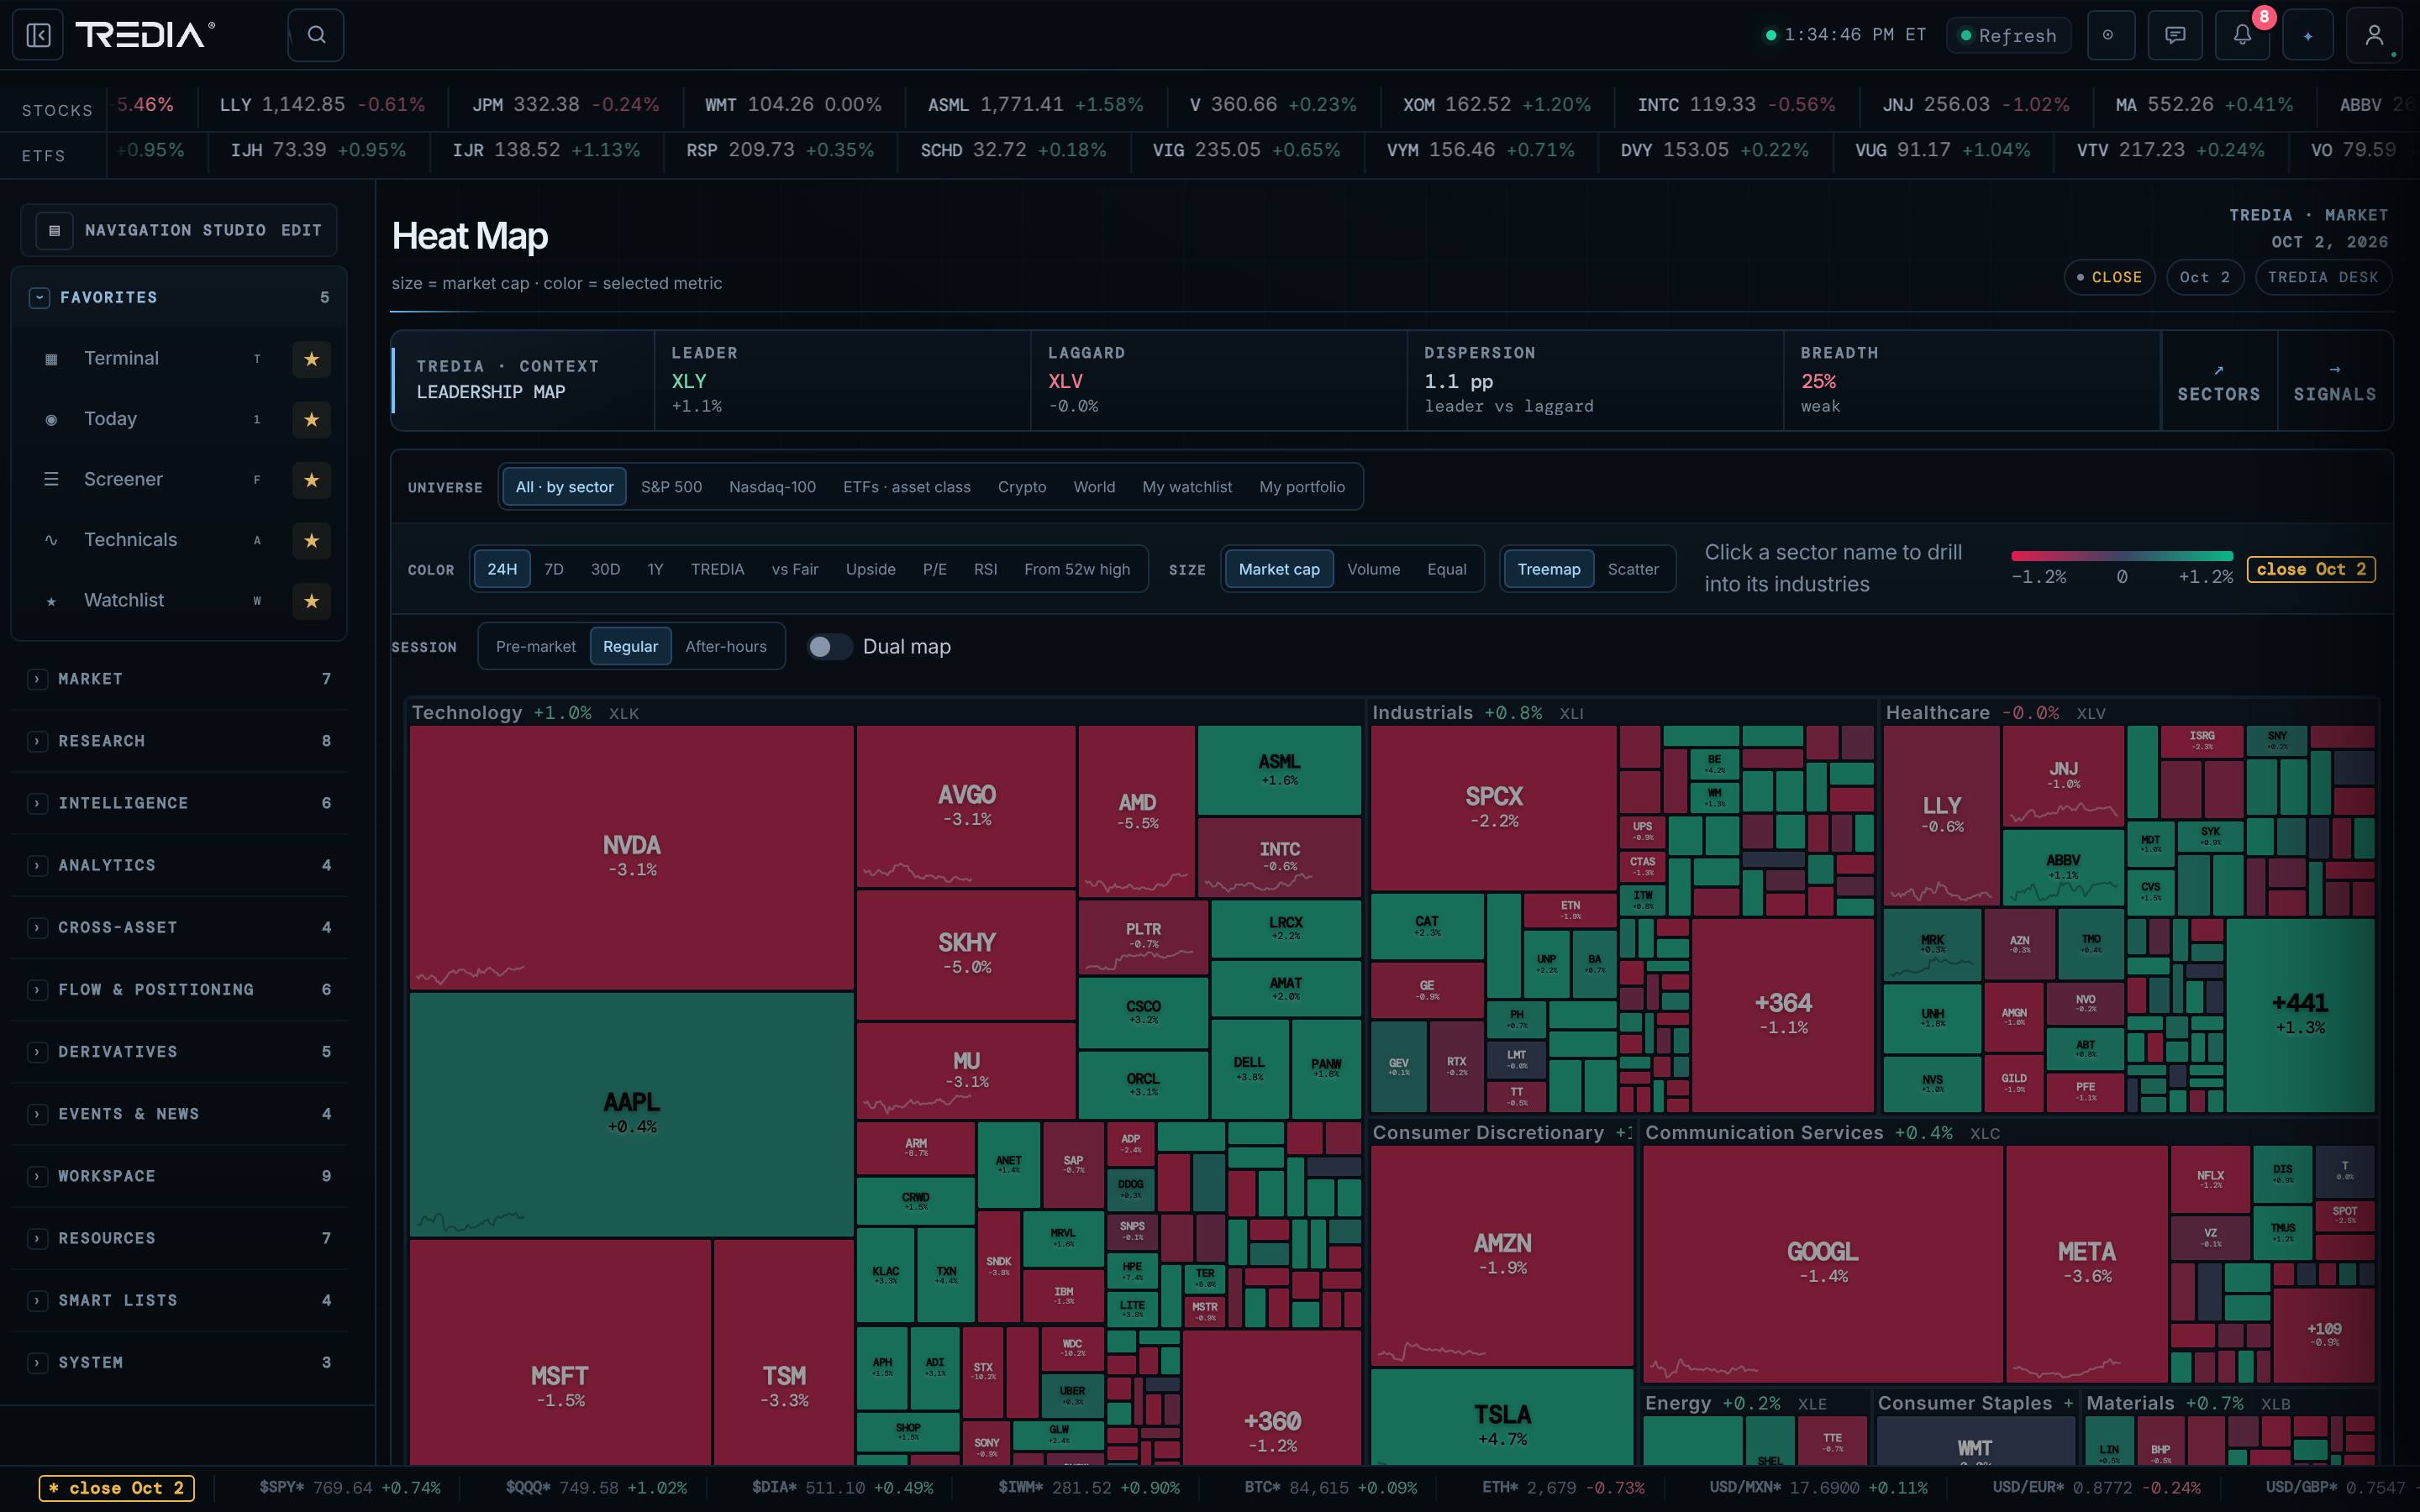Set size to Equal

pyautogui.click(x=1447, y=569)
